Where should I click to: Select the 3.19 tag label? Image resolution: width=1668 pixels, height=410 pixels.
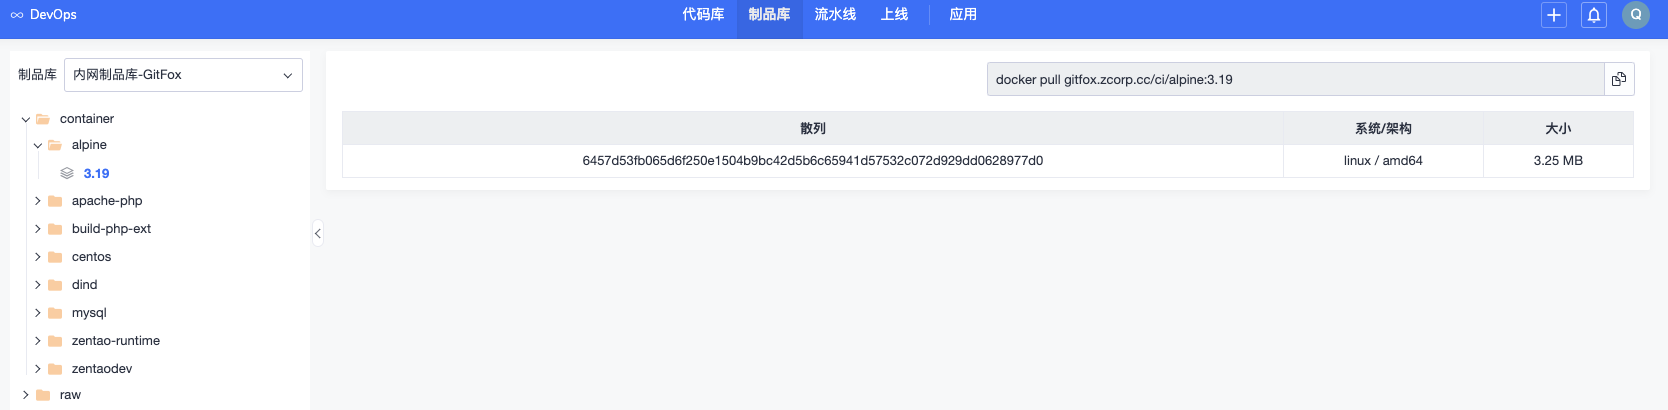96,173
